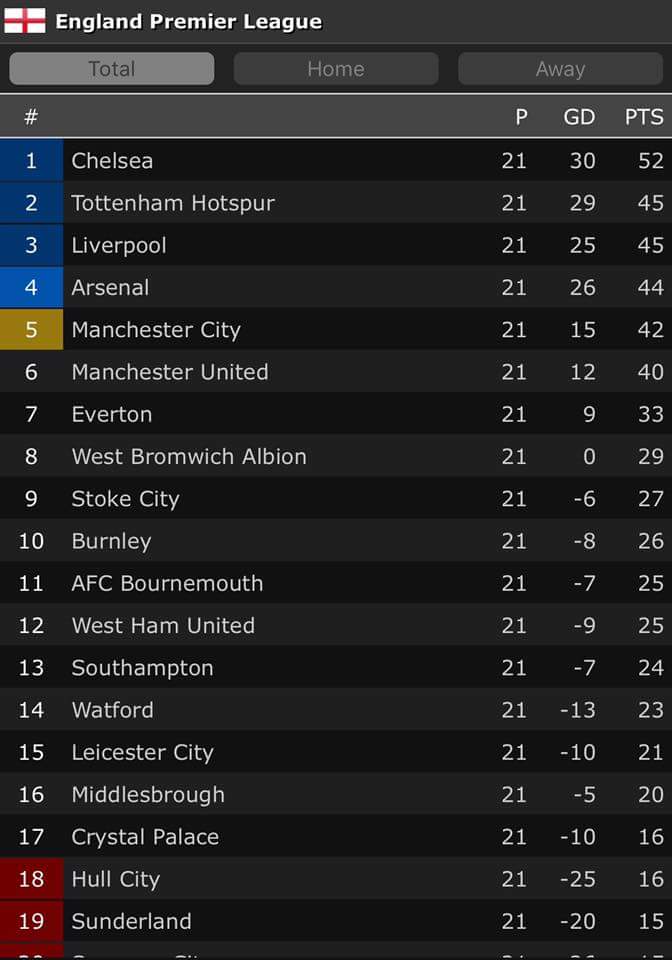Open Everton team row
The height and width of the screenshot is (960, 672).
point(112,414)
